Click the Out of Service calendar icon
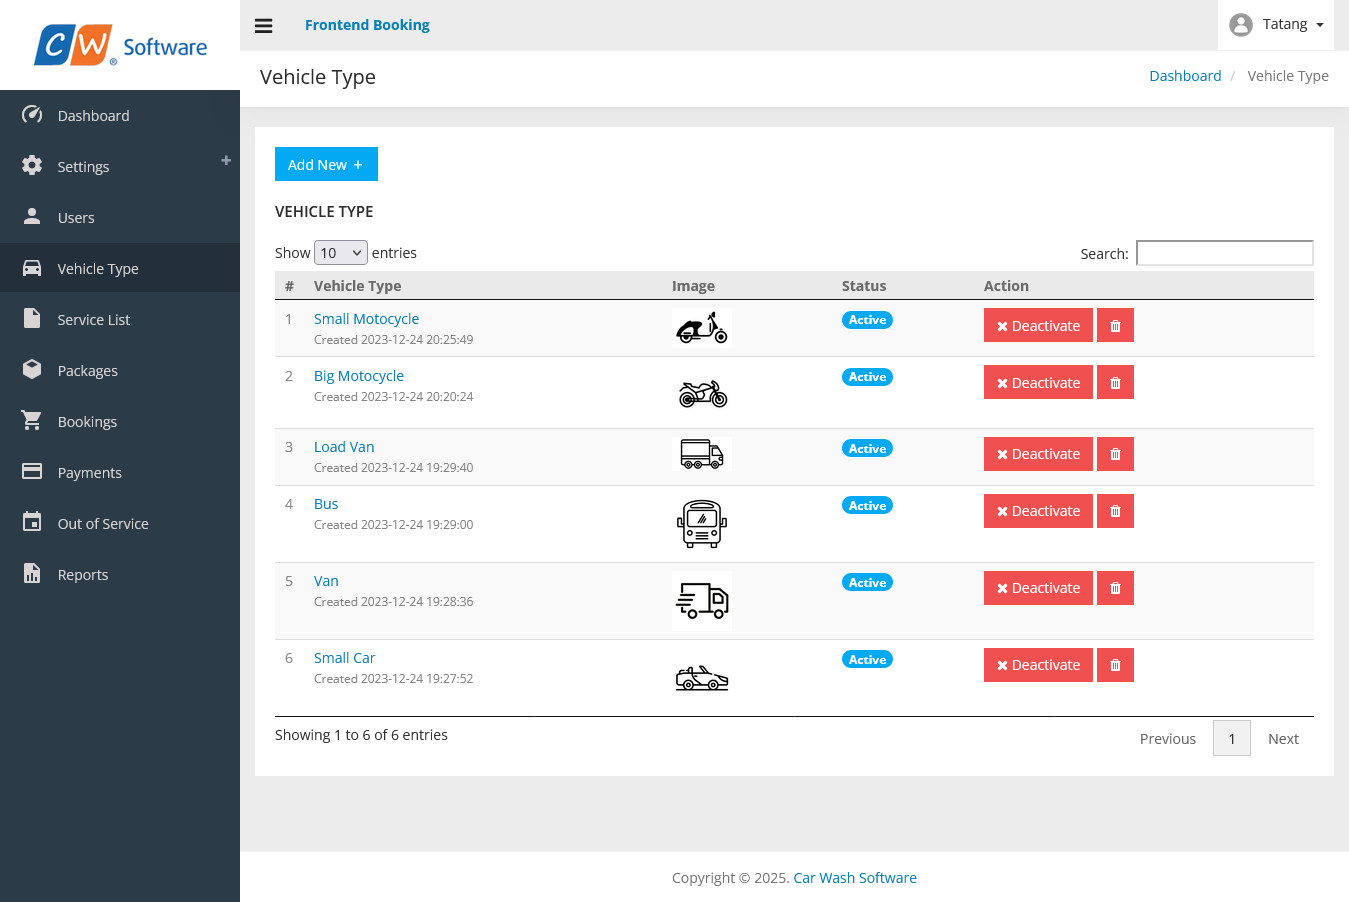This screenshot has width=1349, height=902. pos(30,523)
